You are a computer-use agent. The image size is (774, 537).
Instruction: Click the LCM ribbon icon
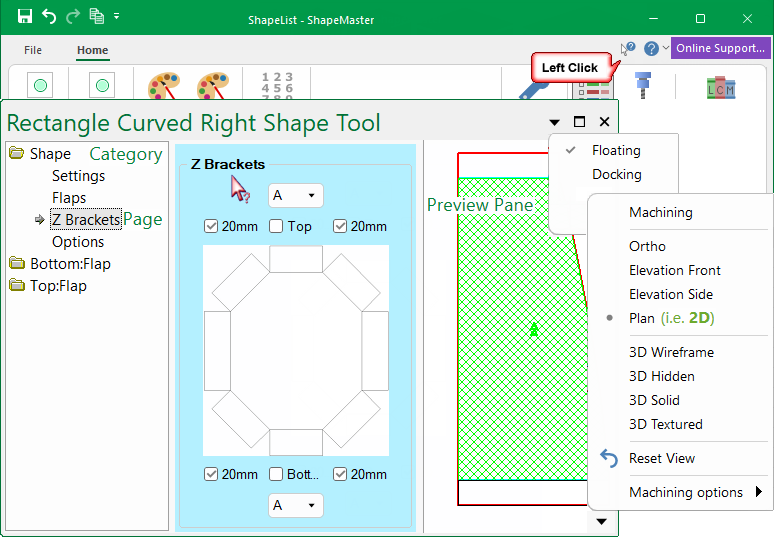(720, 87)
